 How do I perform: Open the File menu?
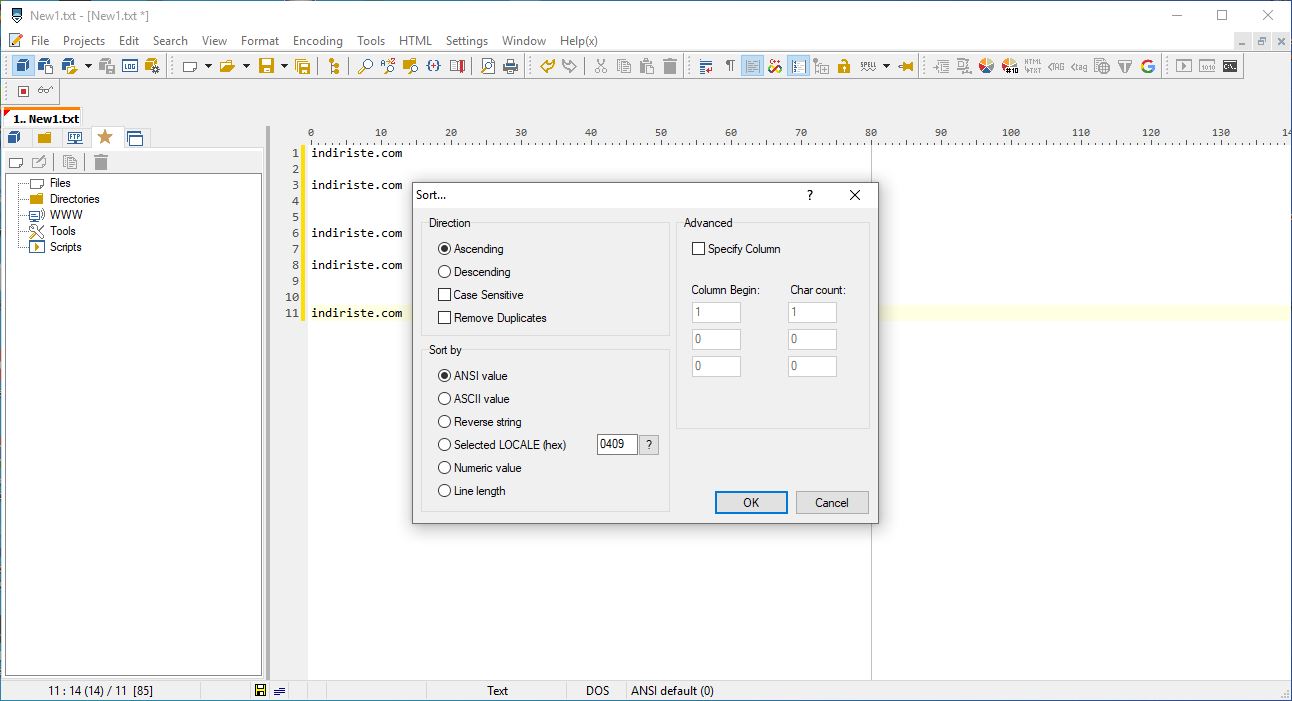pyautogui.click(x=40, y=41)
